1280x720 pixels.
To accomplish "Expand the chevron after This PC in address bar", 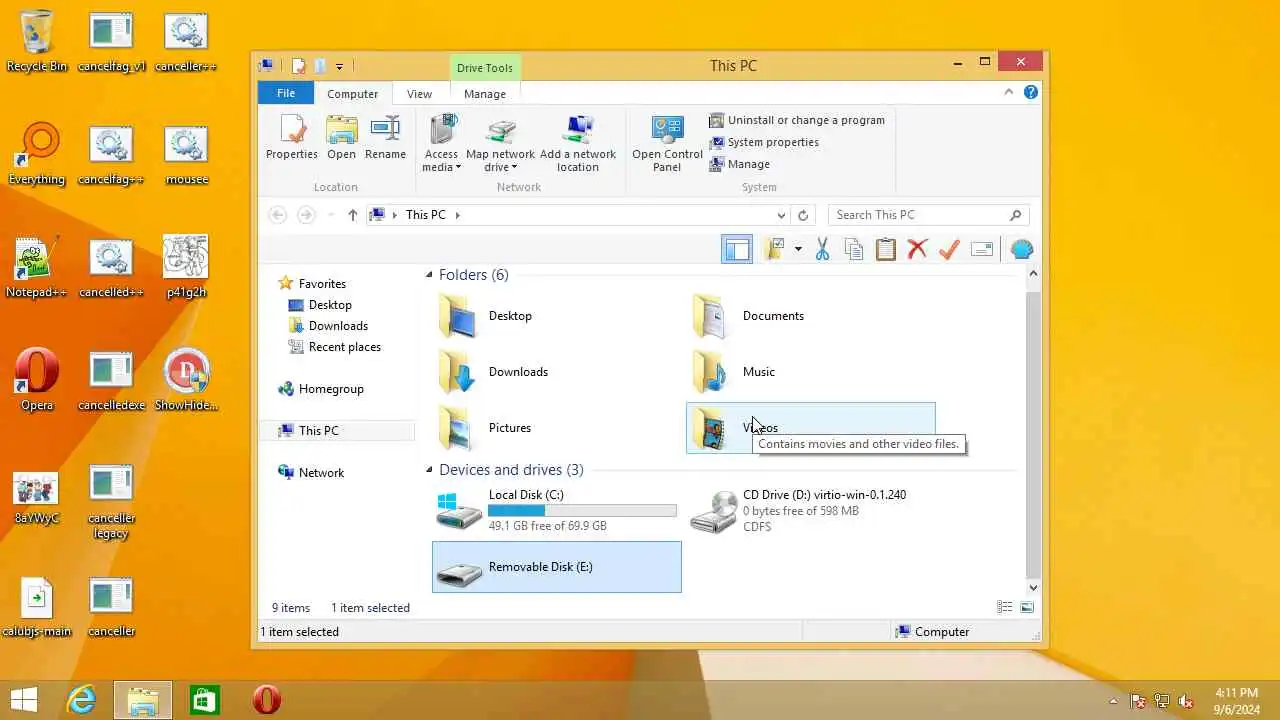I will point(457,215).
